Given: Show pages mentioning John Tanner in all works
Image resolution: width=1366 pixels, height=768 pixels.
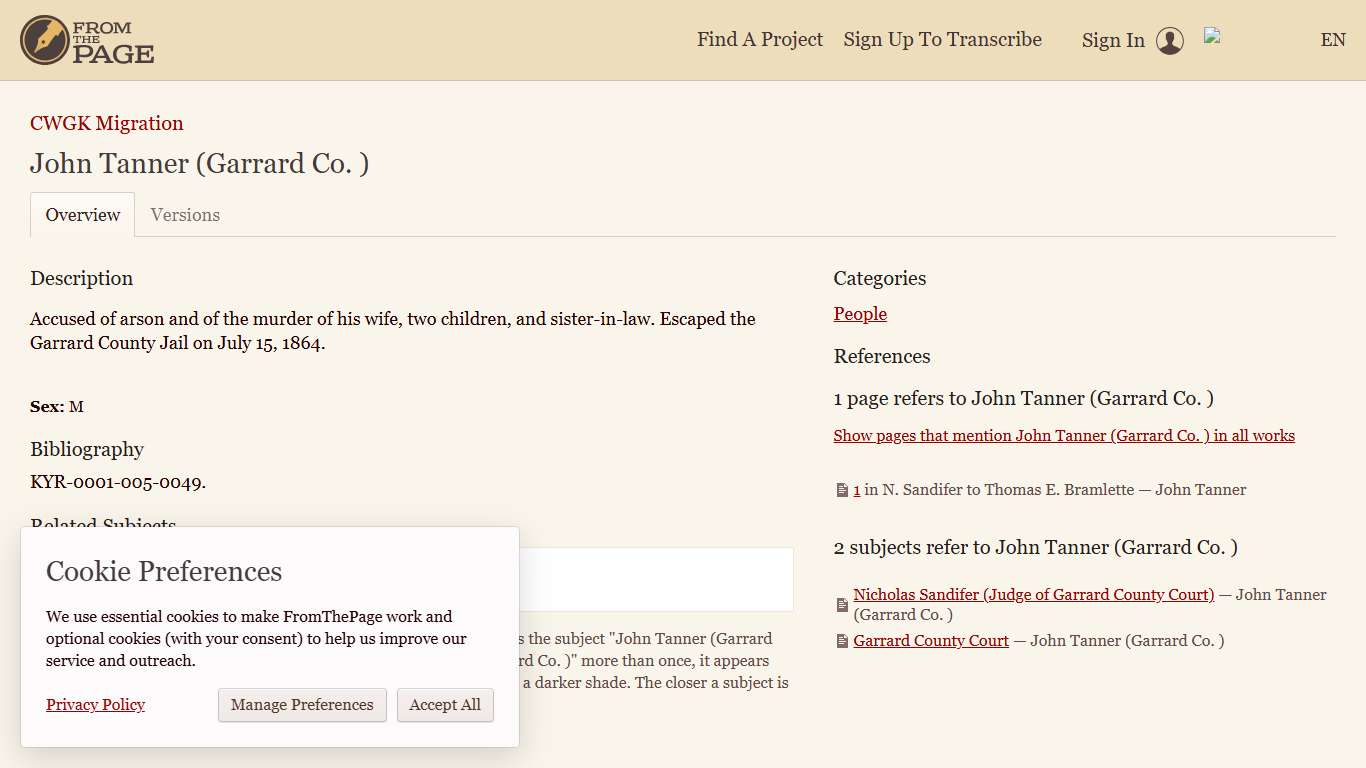Looking at the screenshot, I should click(x=1064, y=436).
